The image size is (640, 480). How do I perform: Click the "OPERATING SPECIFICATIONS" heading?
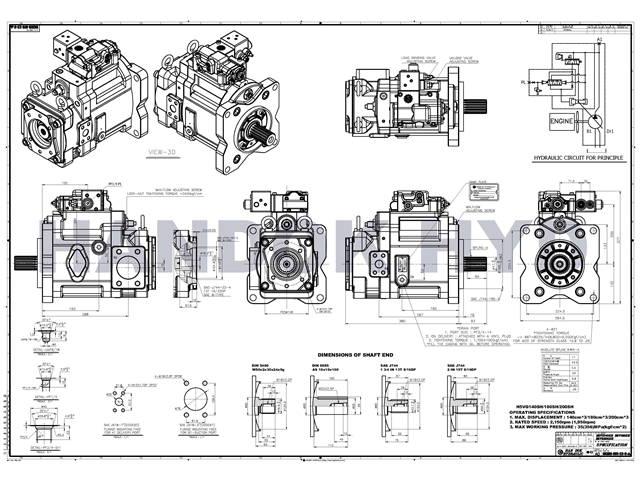tap(542, 413)
